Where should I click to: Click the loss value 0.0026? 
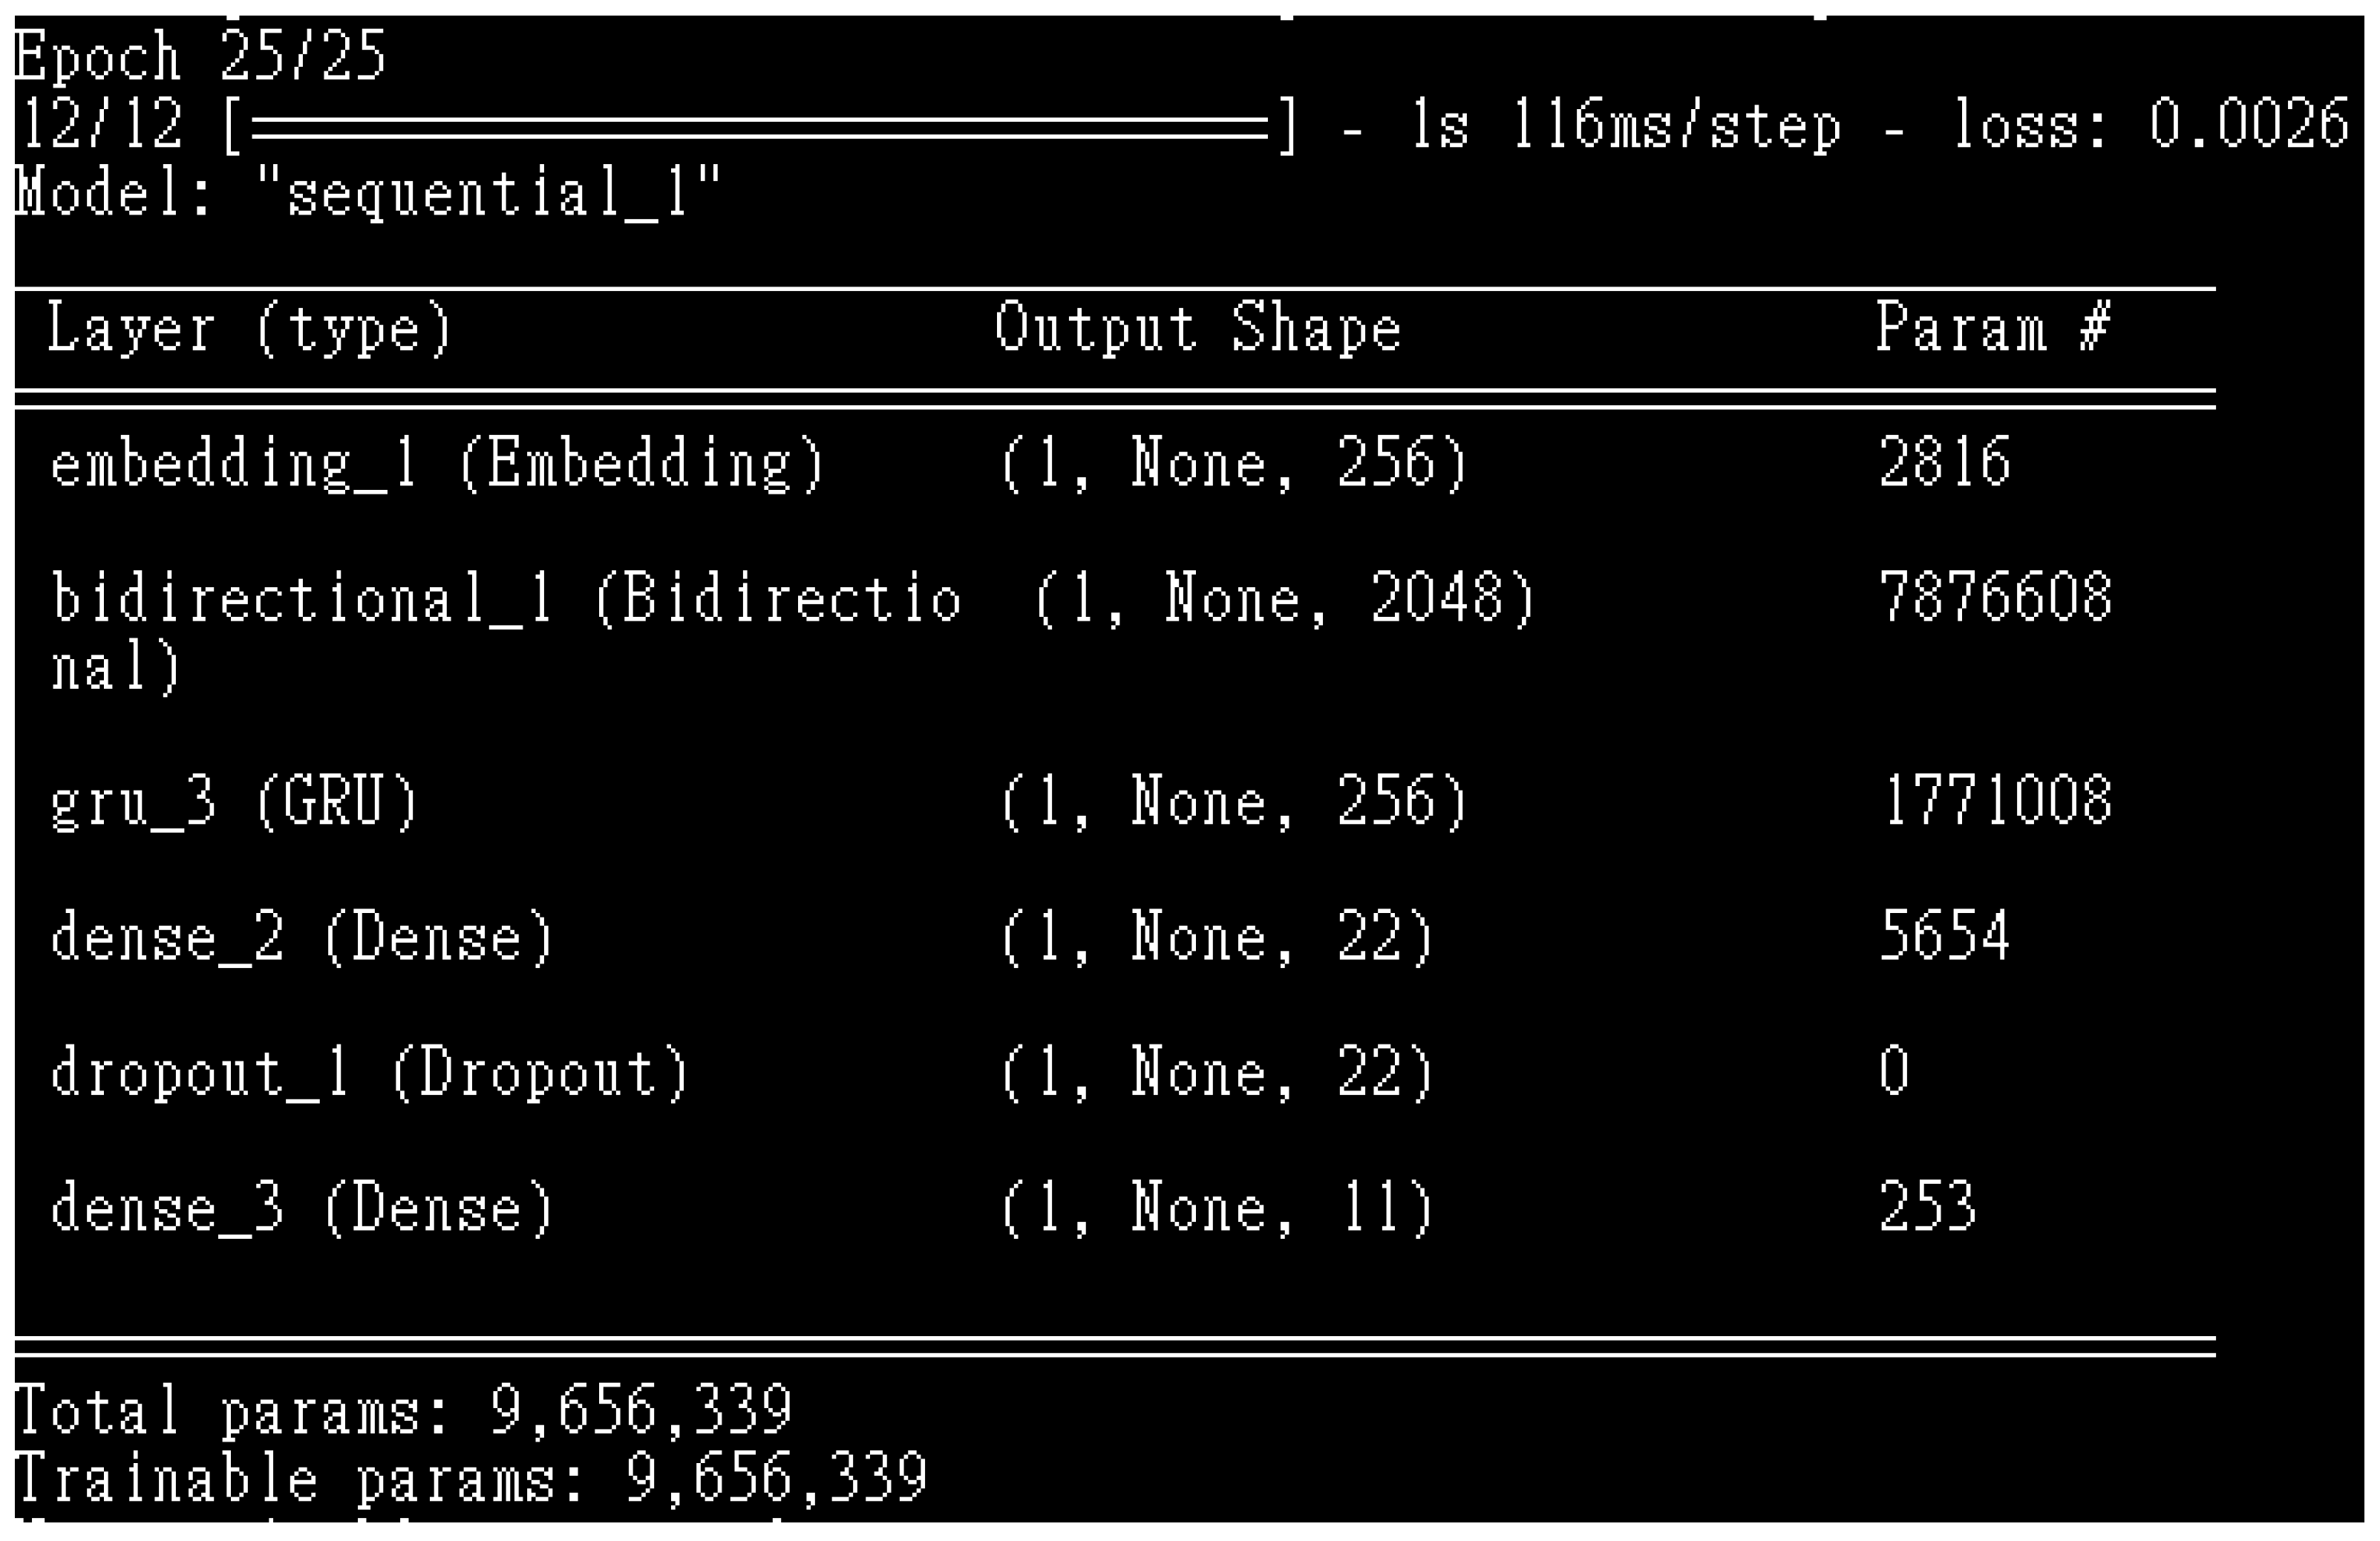click(x=2248, y=125)
